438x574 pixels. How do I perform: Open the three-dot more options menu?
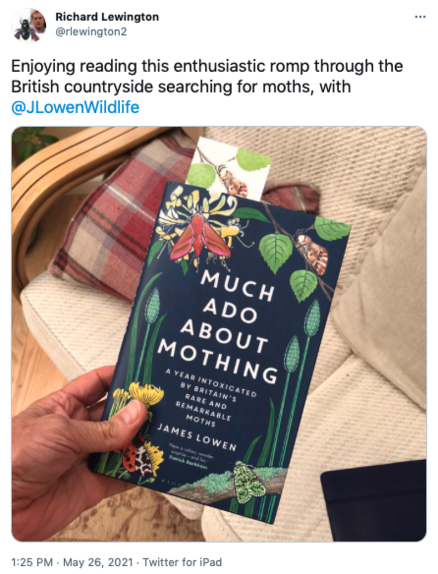click(420, 17)
